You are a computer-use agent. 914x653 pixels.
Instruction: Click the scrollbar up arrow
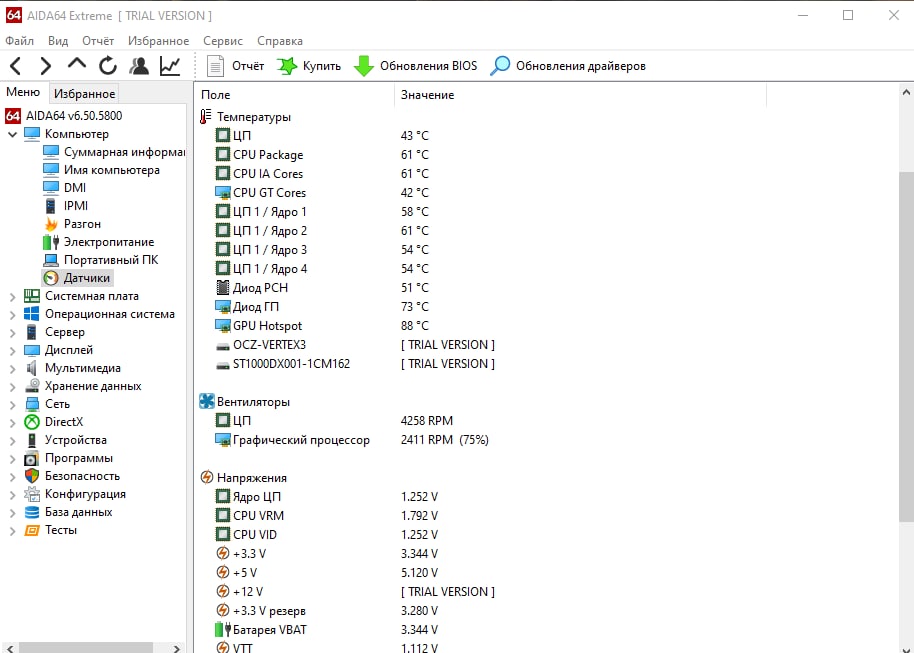click(x=906, y=92)
